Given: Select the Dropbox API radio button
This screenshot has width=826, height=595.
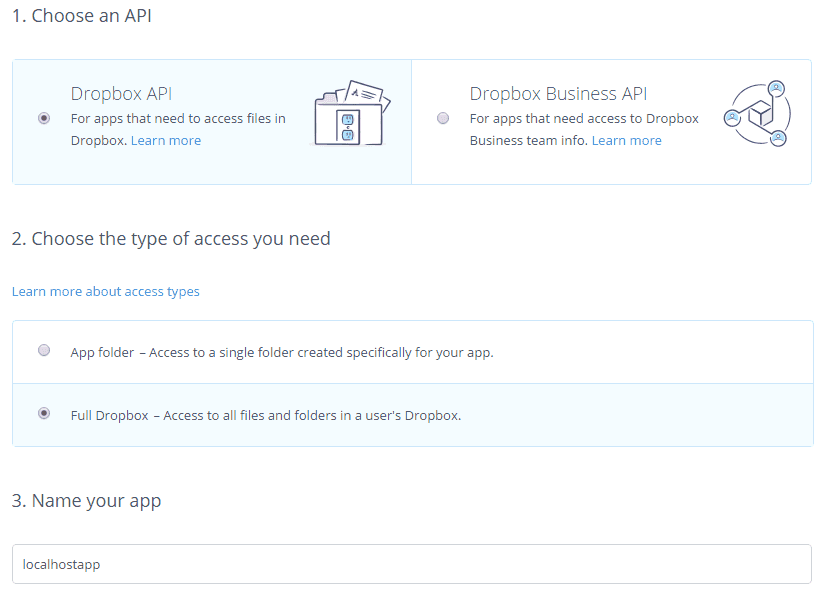Looking at the screenshot, I should point(44,118).
